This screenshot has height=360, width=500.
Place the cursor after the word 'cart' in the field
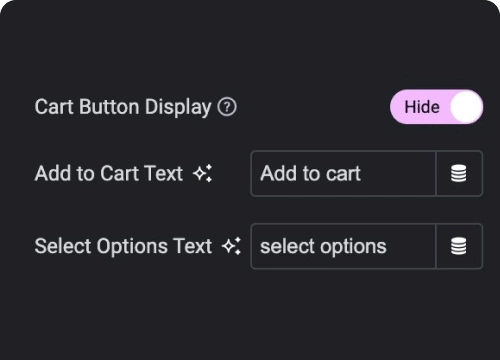tap(362, 173)
